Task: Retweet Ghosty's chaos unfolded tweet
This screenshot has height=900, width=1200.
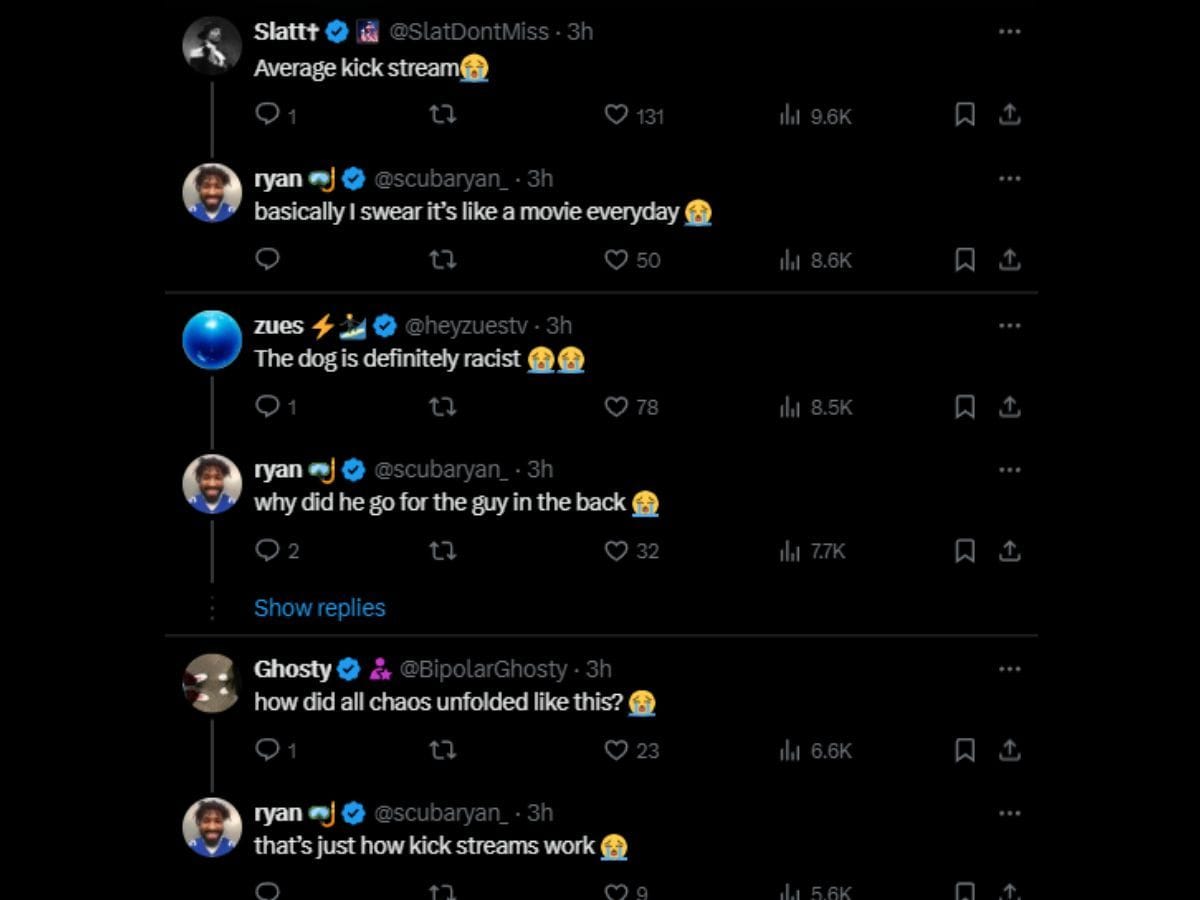Action: click(442, 750)
